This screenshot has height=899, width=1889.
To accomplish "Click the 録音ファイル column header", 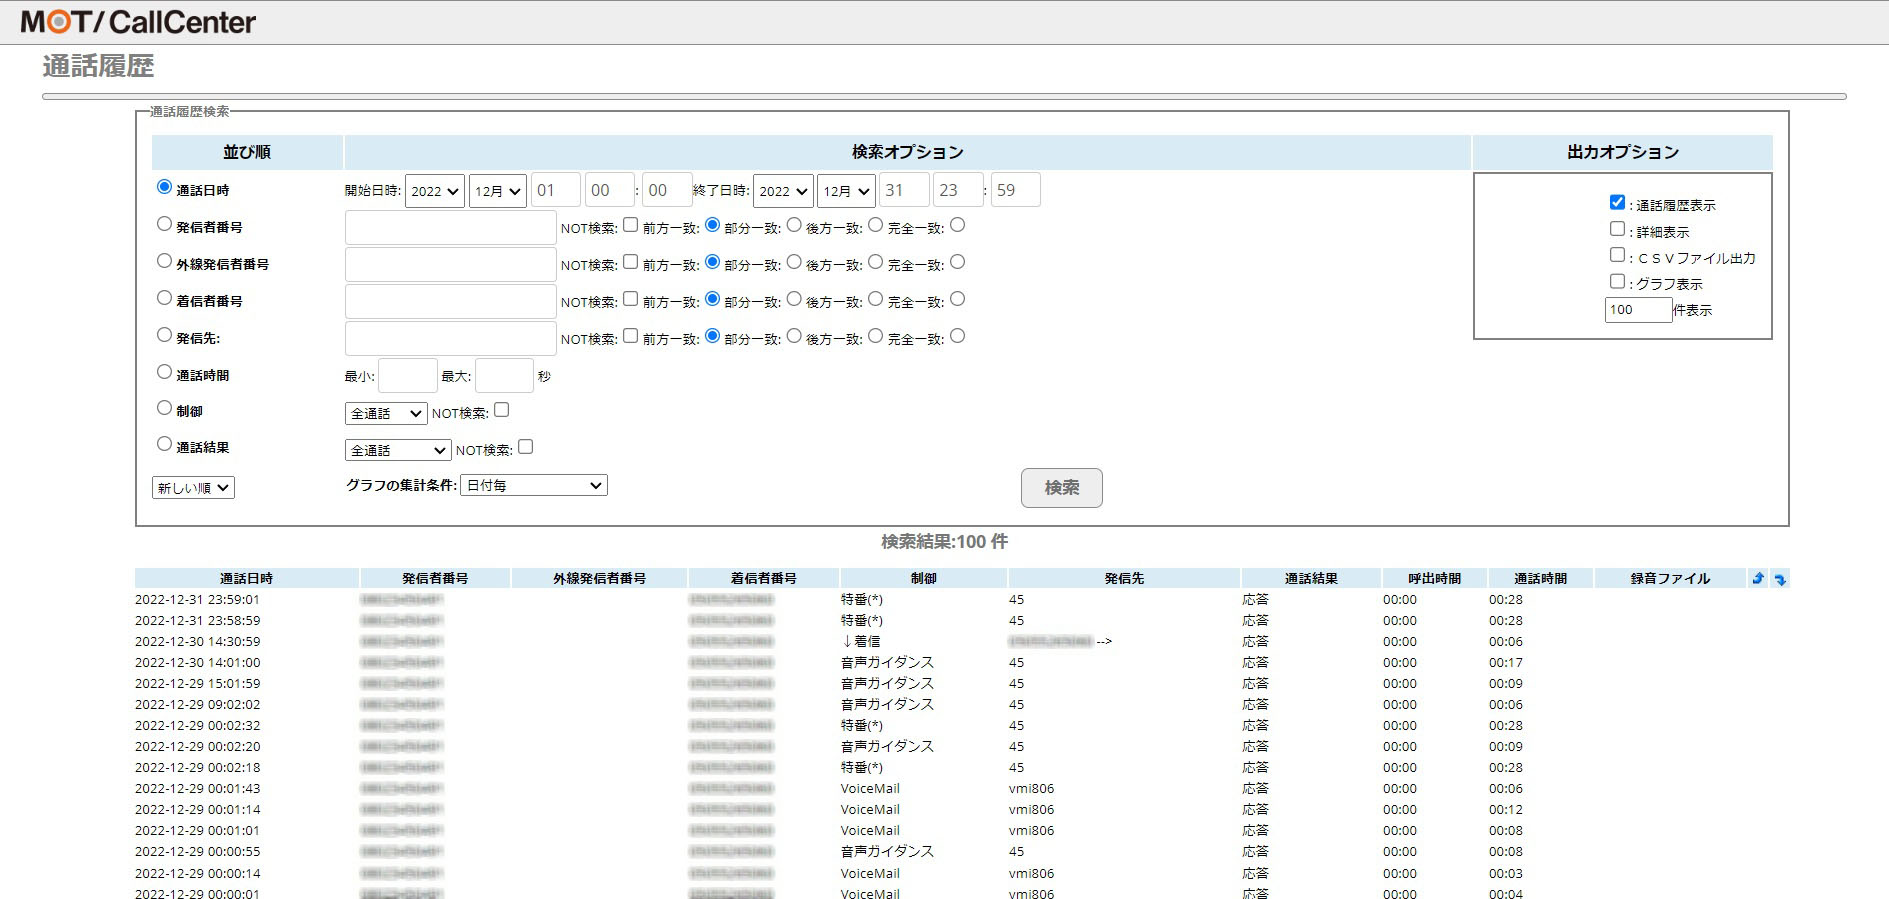I will (x=1669, y=578).
